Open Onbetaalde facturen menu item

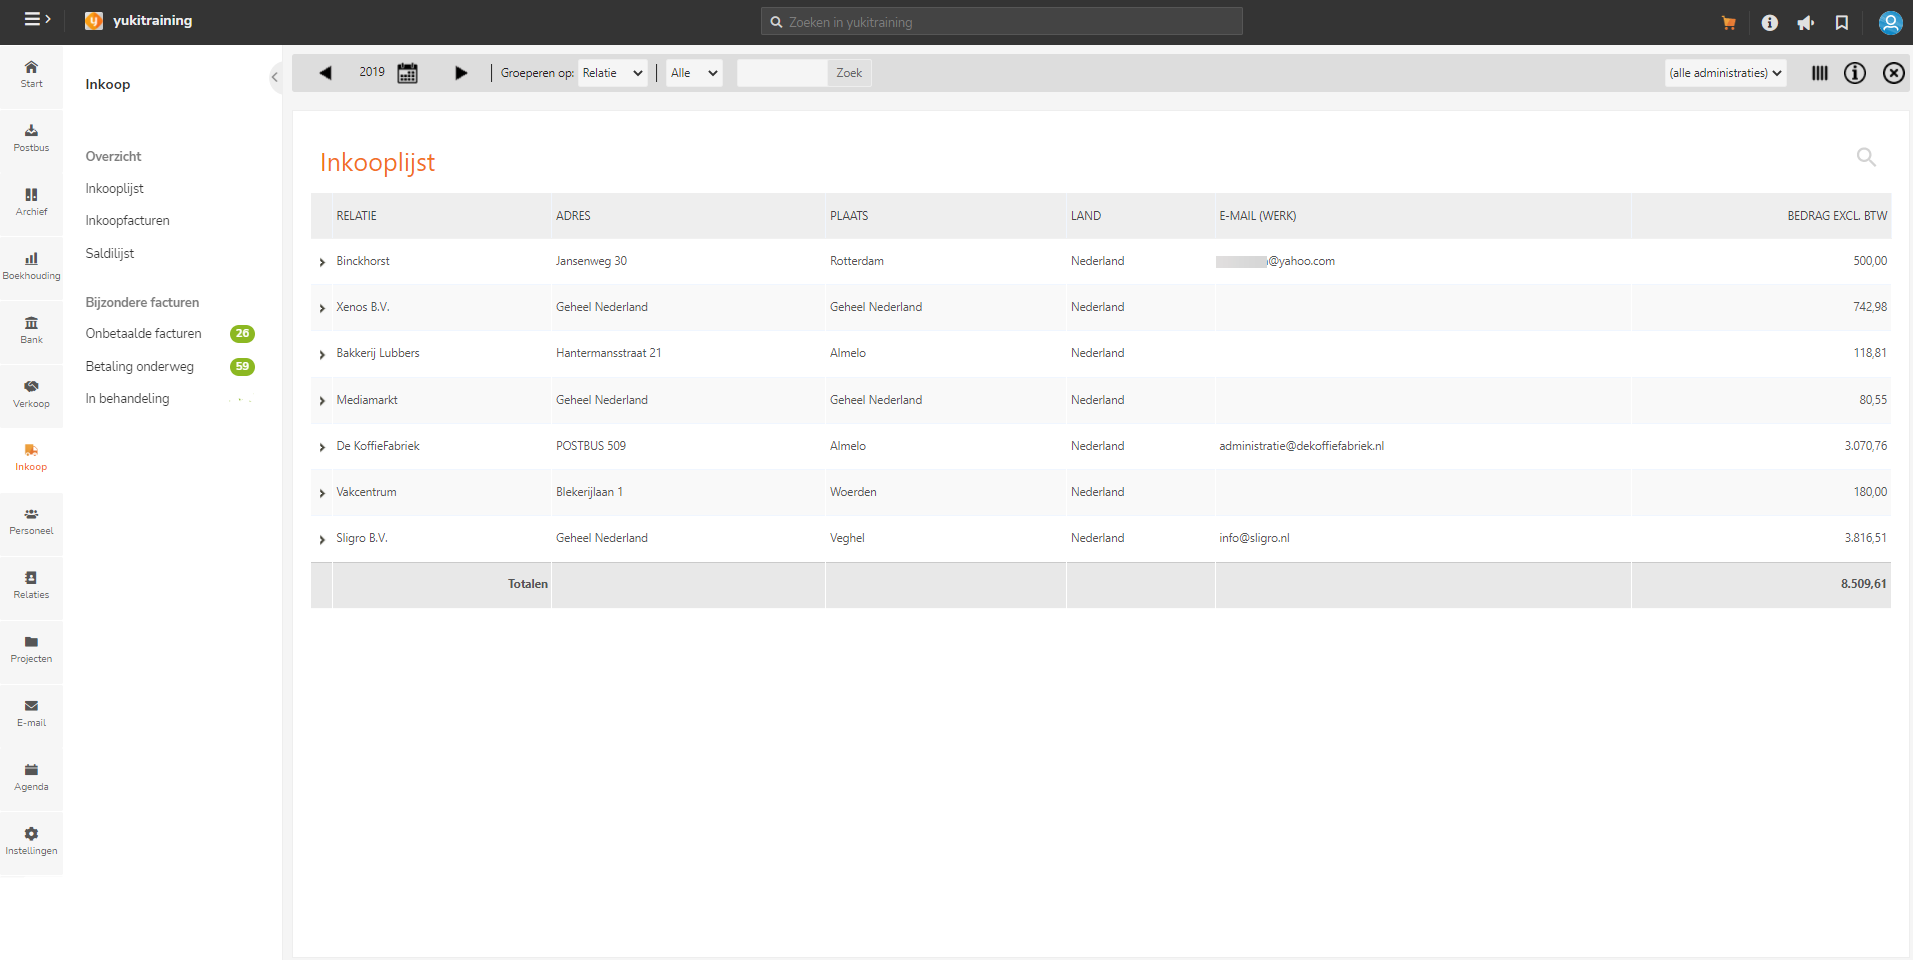[x=144, y=334]
